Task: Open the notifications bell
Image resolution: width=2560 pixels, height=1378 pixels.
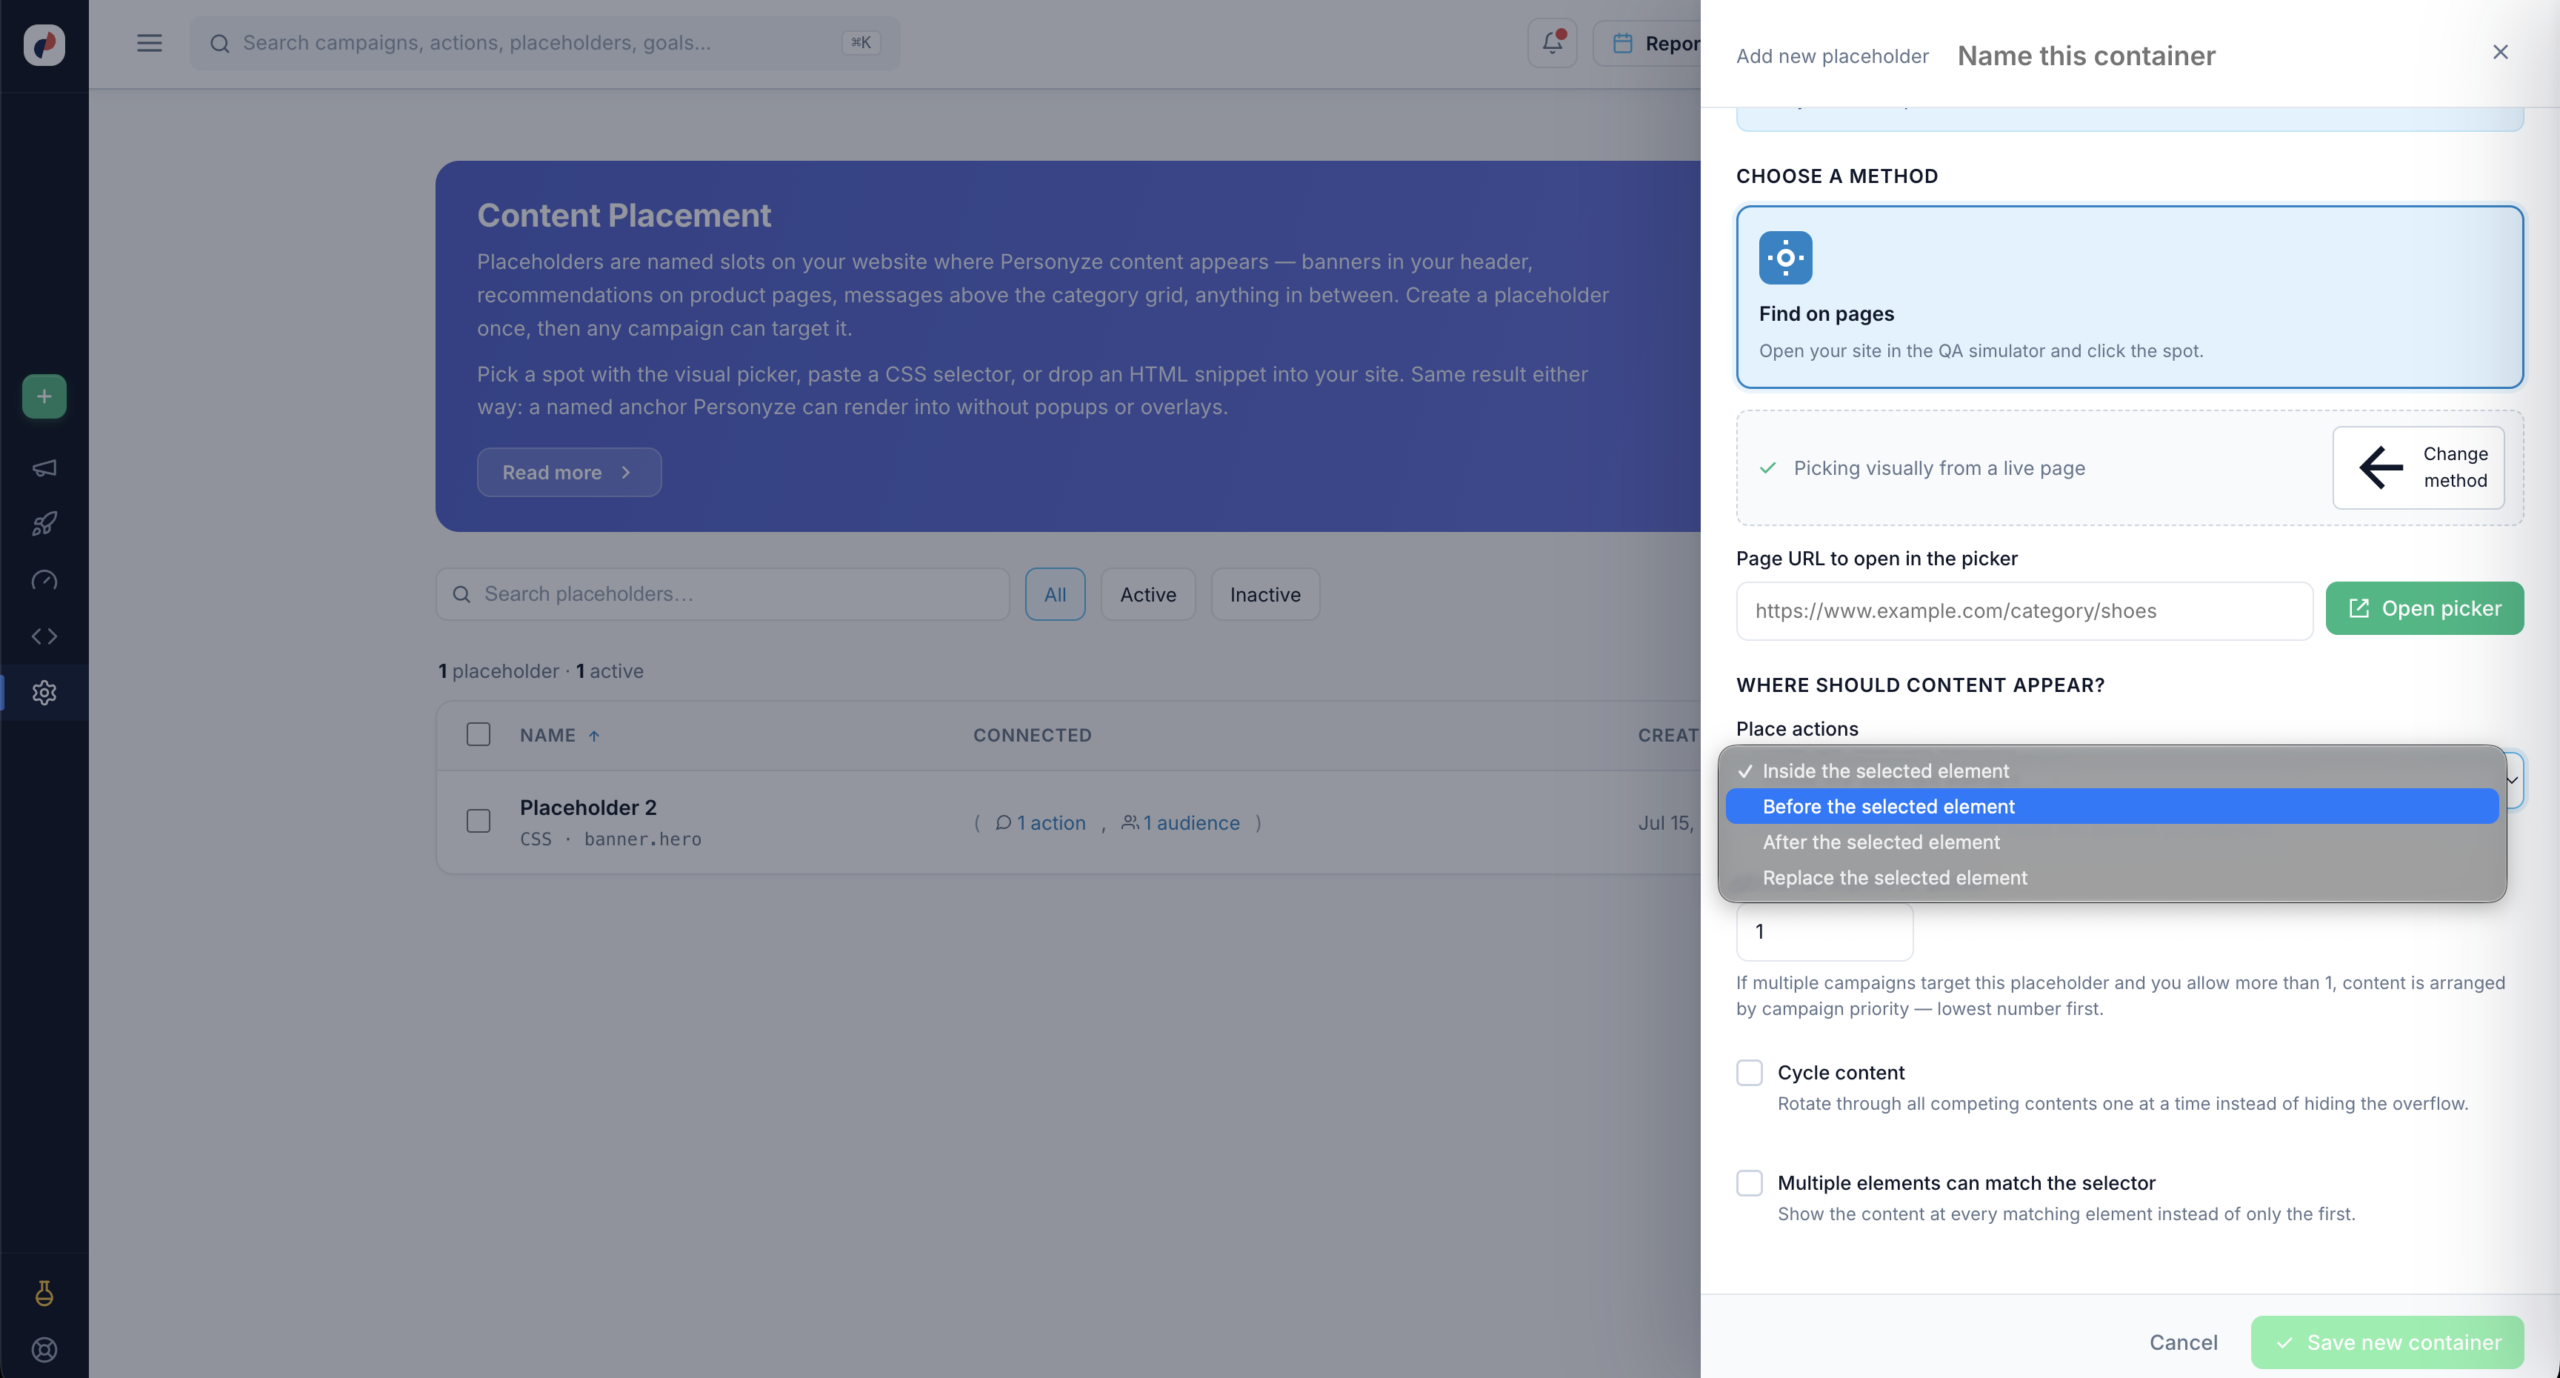Action: coord(1552,43)
